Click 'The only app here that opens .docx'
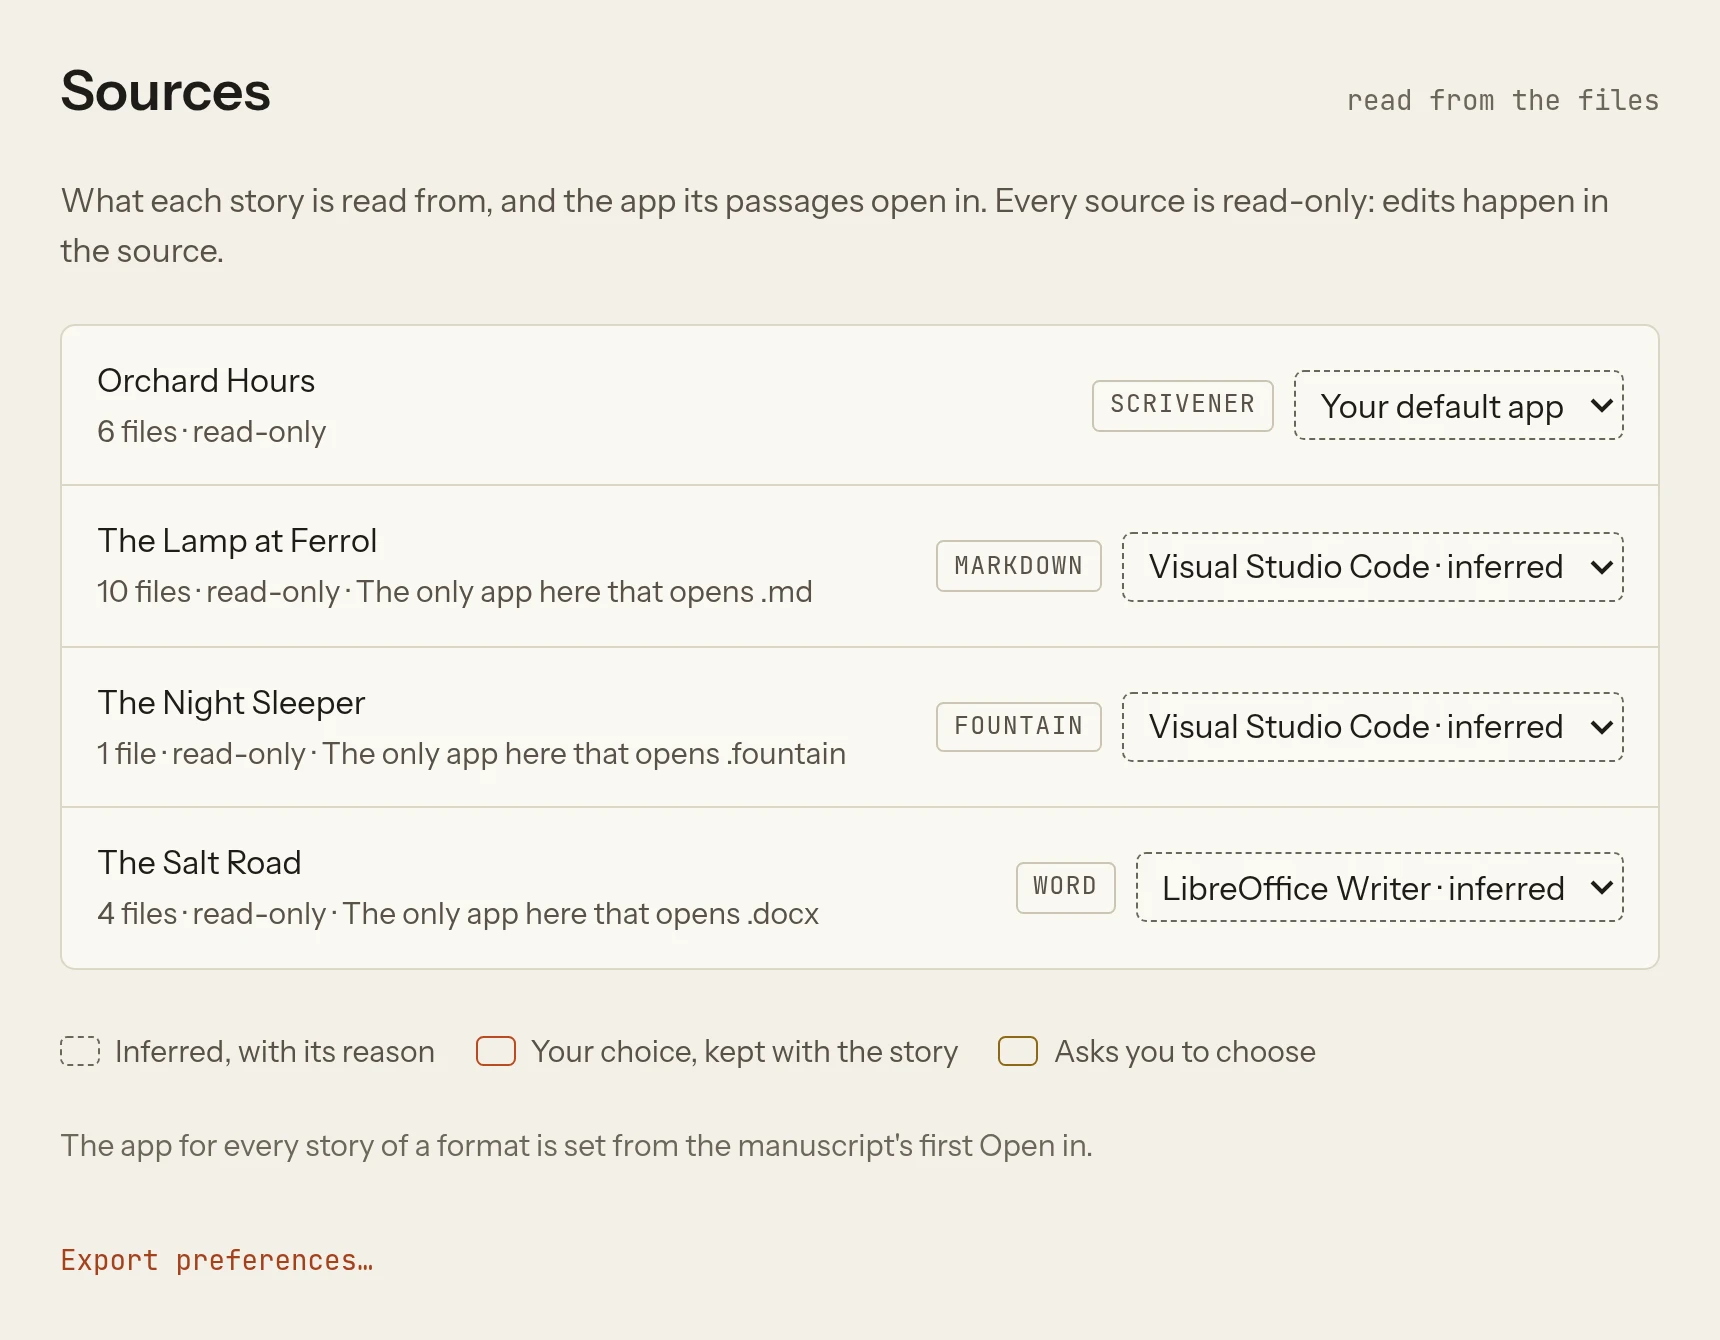The height and width of the screenshot is (1340, 1720). pyautogui.click(x=580, y=914)
